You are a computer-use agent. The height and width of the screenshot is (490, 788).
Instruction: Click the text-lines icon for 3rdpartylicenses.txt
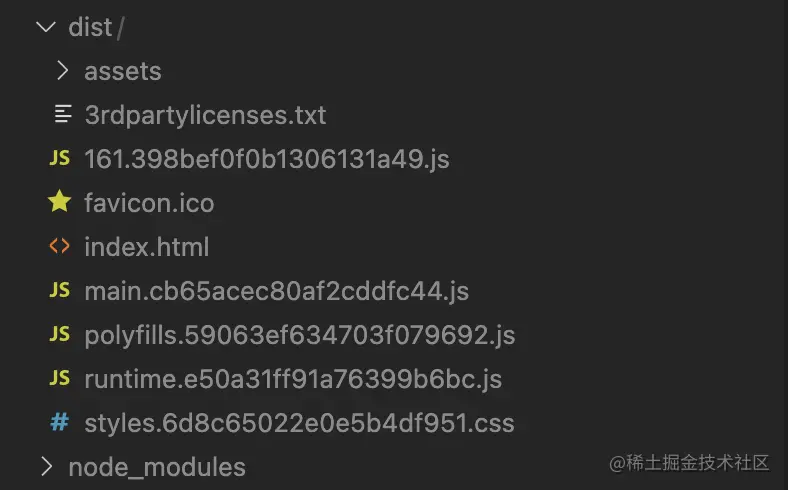pos(62,114)
